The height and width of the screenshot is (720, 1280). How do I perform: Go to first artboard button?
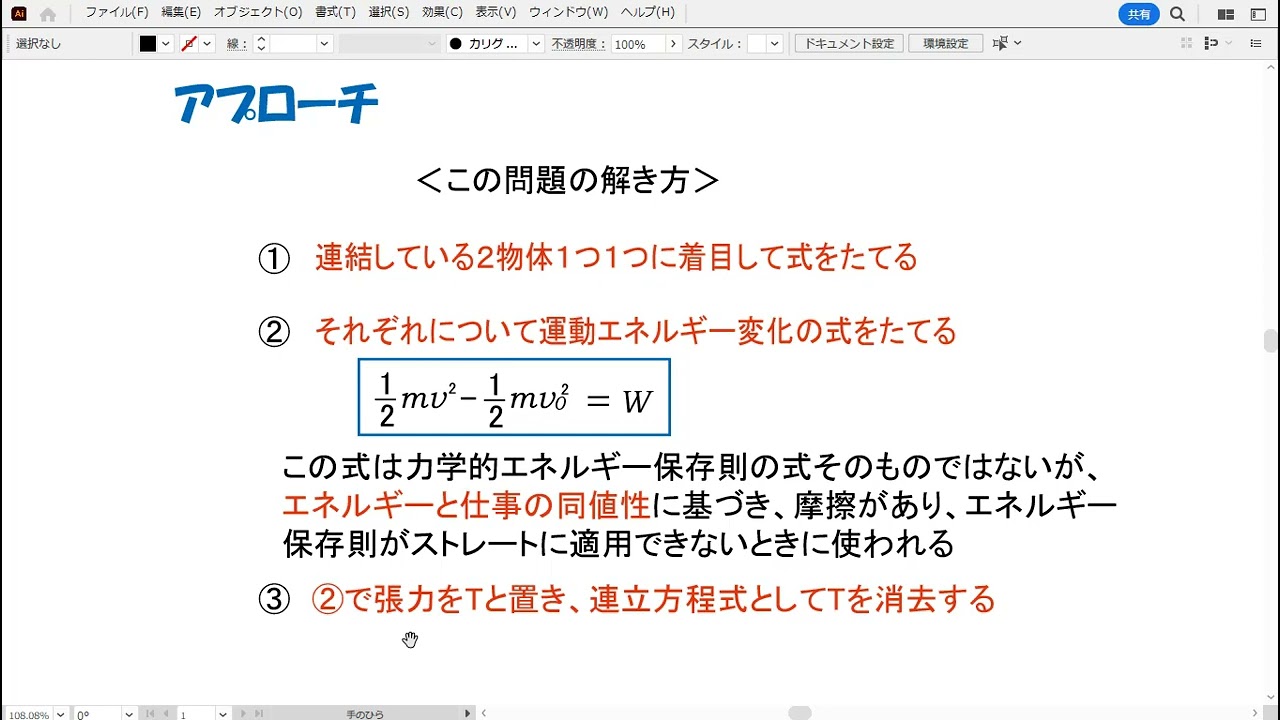pyautogui.click(x=151, y=714)
